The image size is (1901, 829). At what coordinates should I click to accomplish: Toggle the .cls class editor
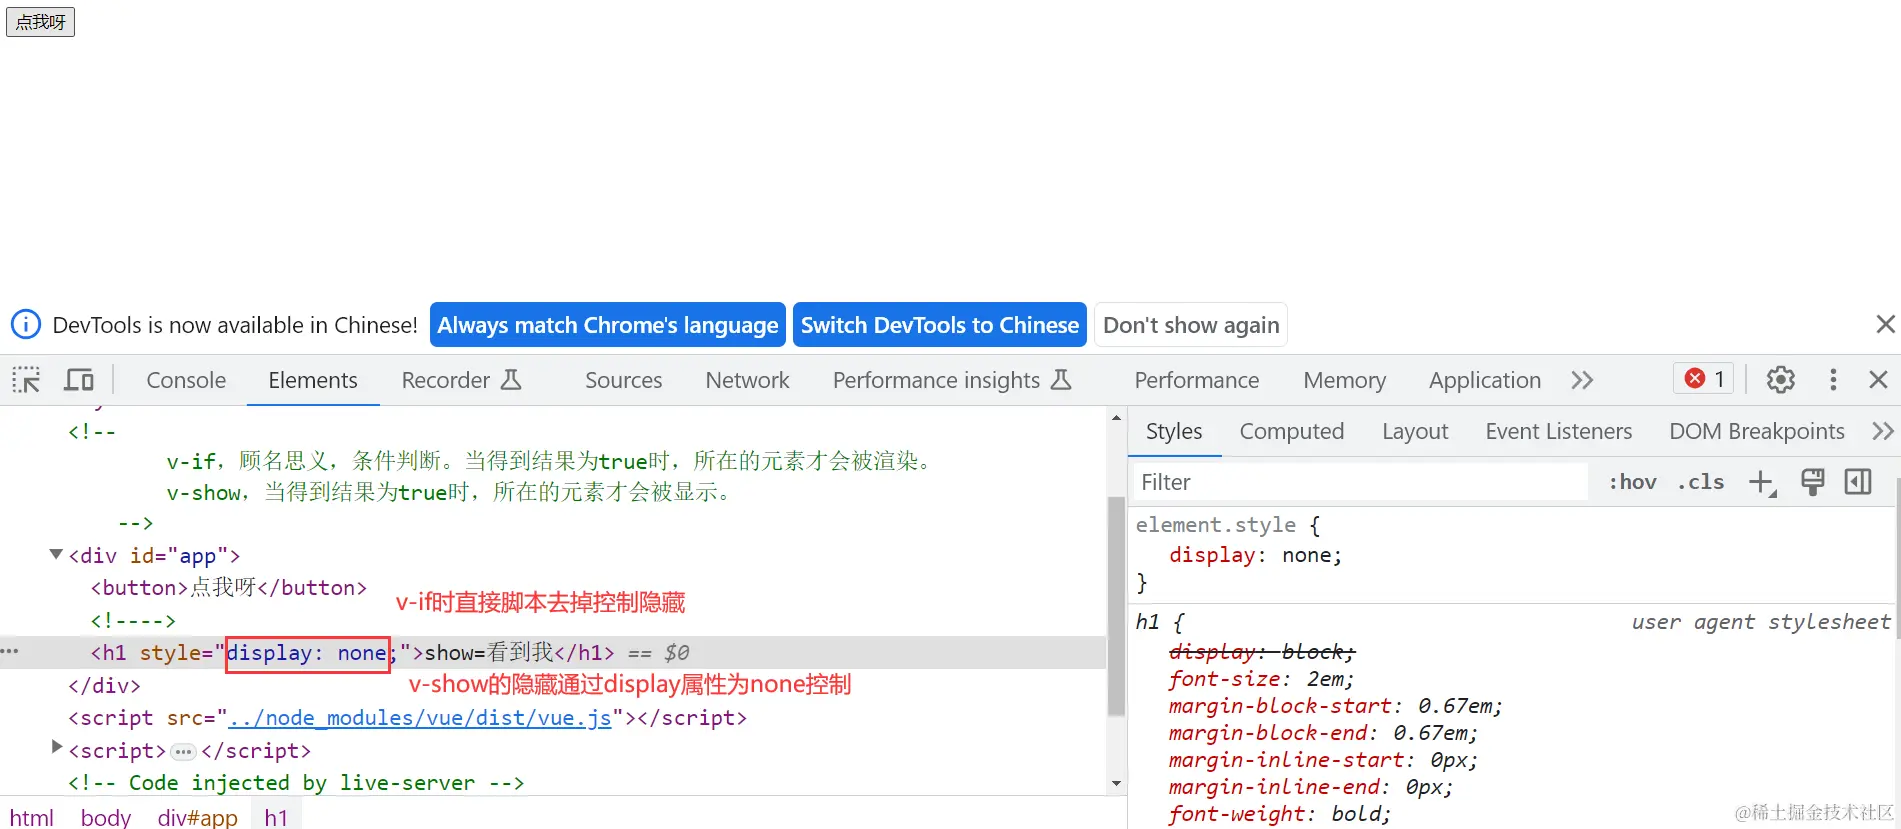coord(1701,482)
